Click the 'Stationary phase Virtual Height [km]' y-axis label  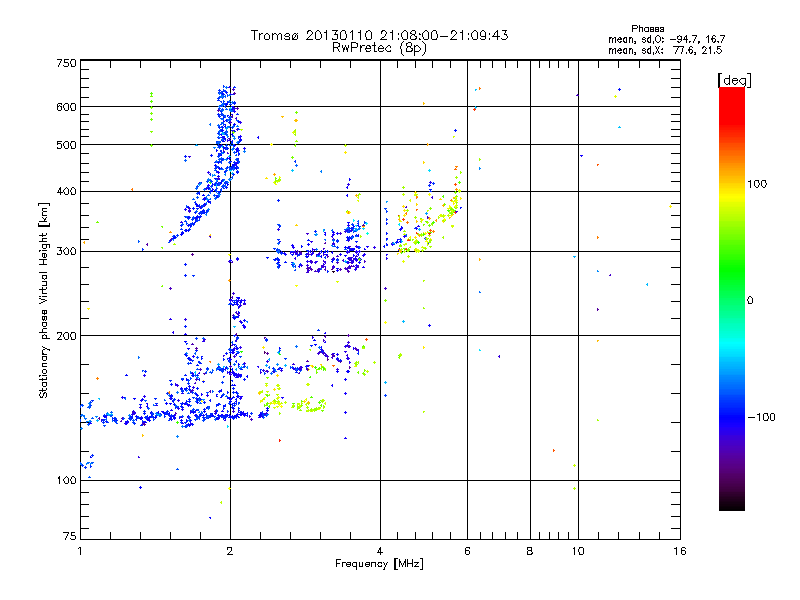pos(43,300)
